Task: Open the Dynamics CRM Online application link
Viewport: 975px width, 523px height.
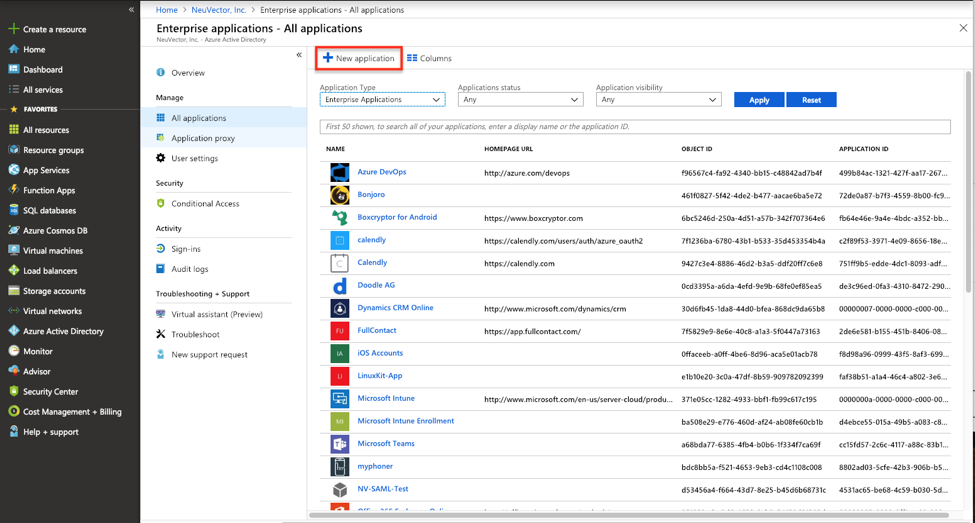Action: pyautogui.click(x=395, y=308)
